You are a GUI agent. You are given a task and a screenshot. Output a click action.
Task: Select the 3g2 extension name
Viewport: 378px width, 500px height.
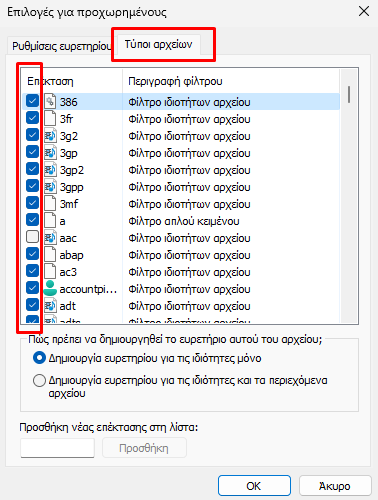pos(69,136)
